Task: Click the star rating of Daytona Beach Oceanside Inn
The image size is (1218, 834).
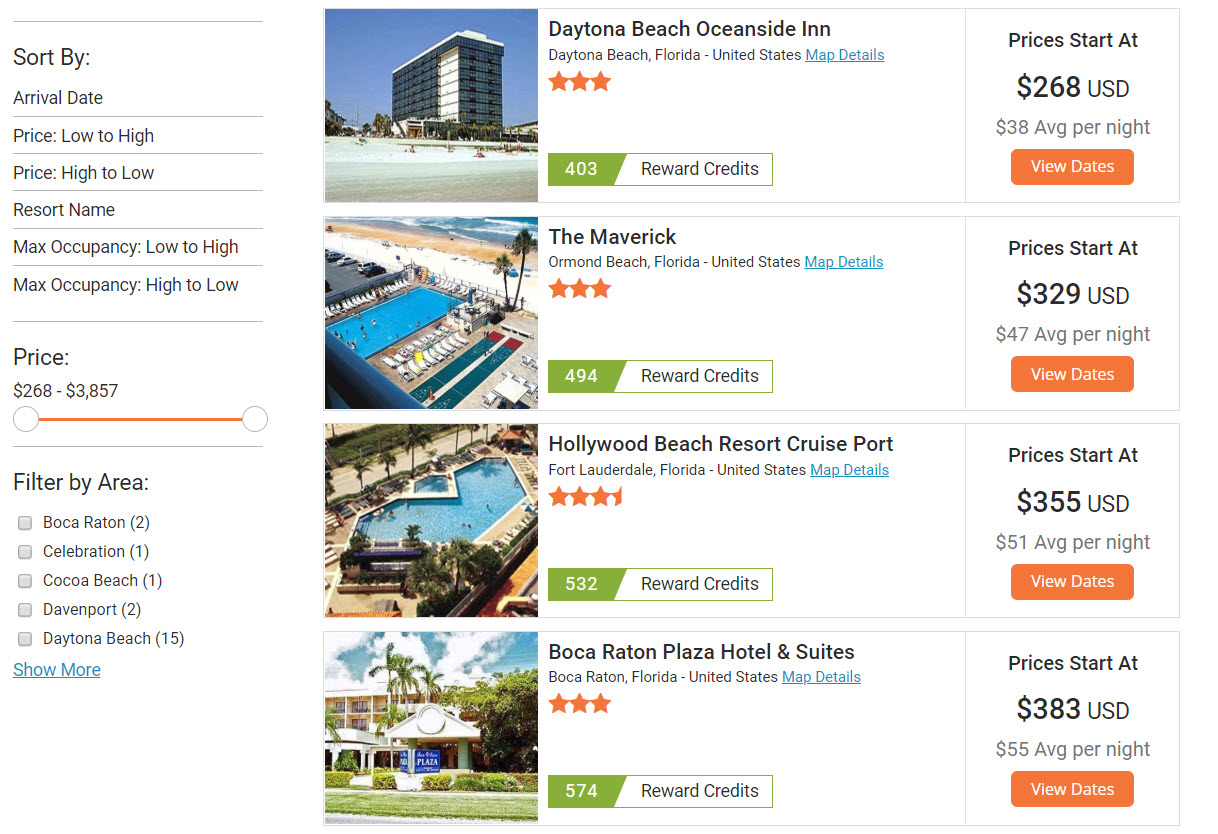Action: (579, 81)
